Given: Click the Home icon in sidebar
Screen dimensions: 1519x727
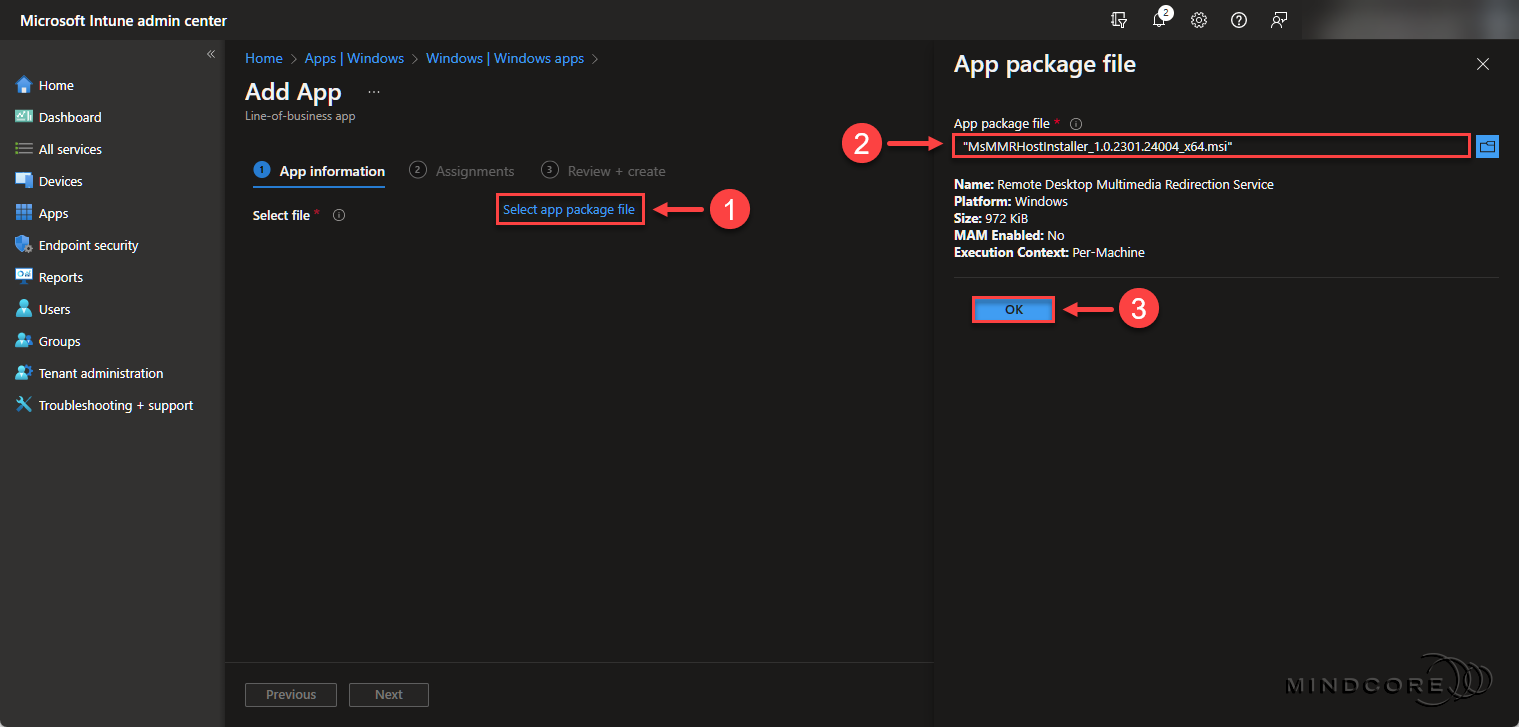Looking at the screenshot, I should coord(24,85).
